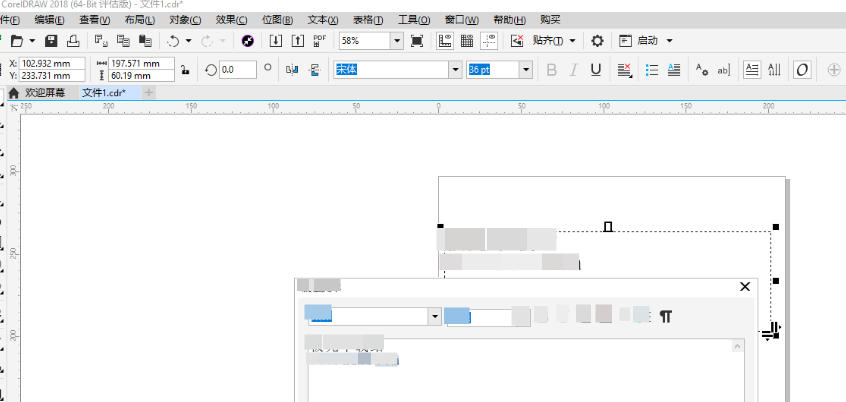Screen dimensions: 846x402
Task: Click the Export icon
Action: click(x=297, y=41)
